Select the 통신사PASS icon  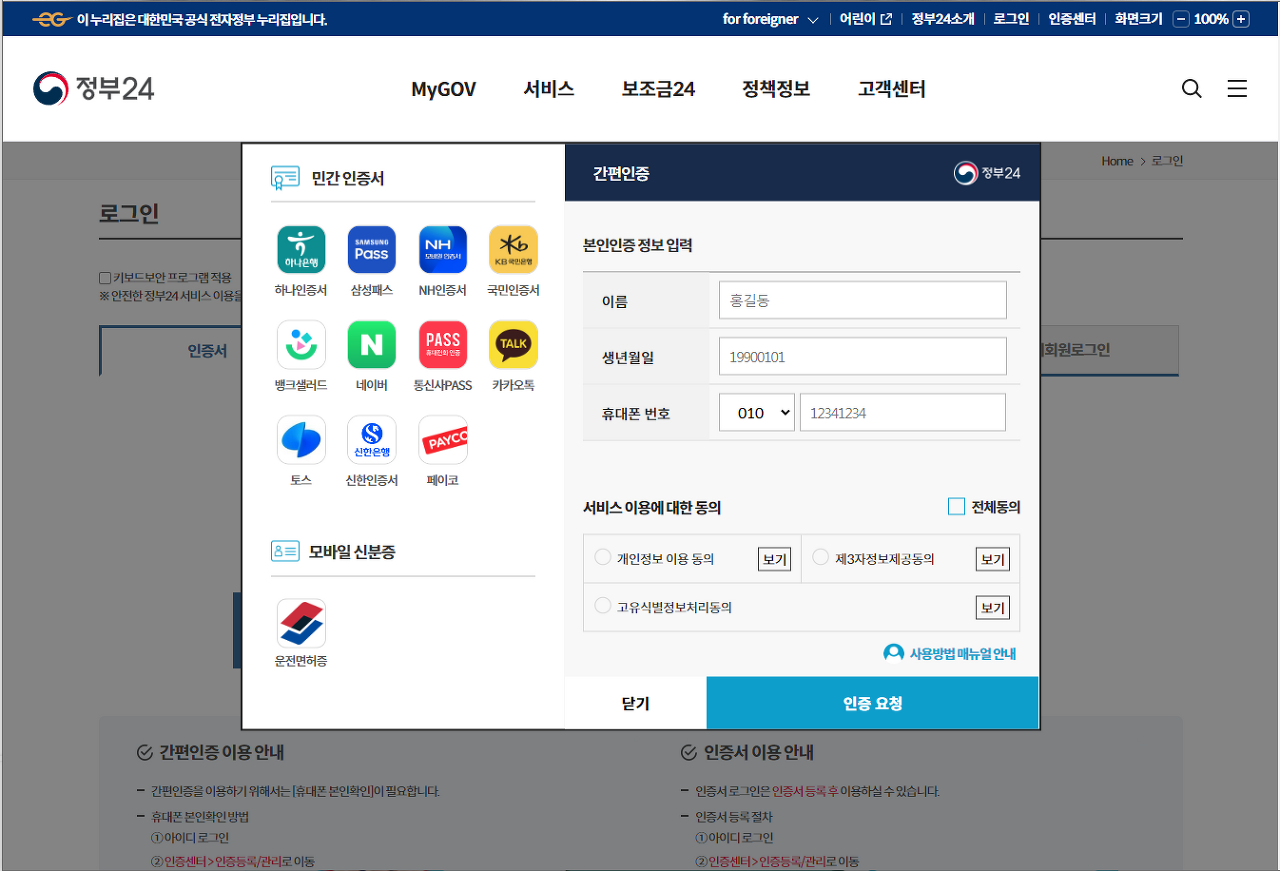point(443,344)
